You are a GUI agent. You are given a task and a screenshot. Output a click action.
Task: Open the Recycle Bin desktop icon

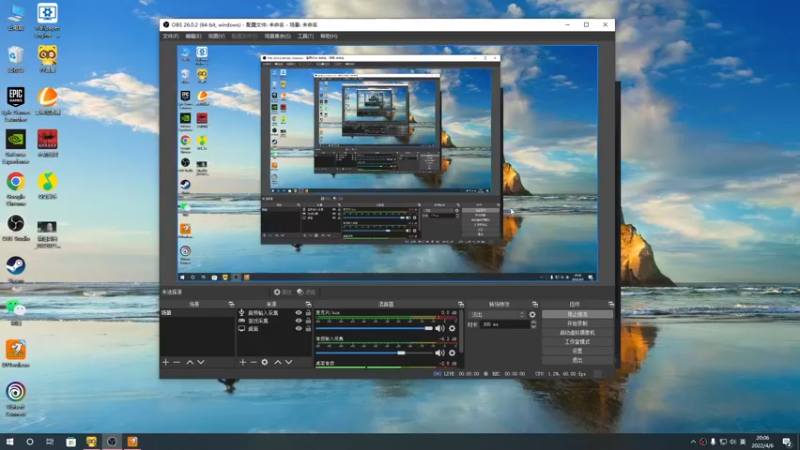(x=16, y=59)
